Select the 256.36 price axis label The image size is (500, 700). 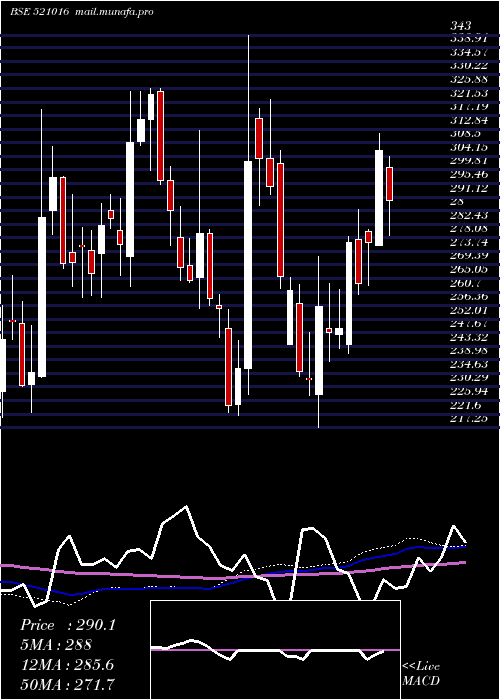(469, 296)
